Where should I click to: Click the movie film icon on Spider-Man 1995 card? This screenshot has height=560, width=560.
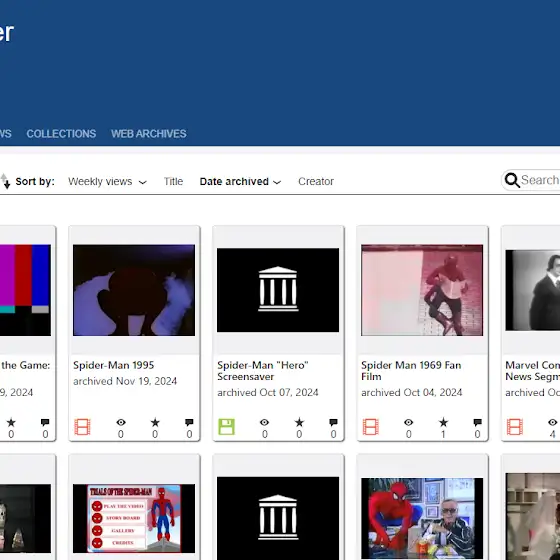pos(82,427)
